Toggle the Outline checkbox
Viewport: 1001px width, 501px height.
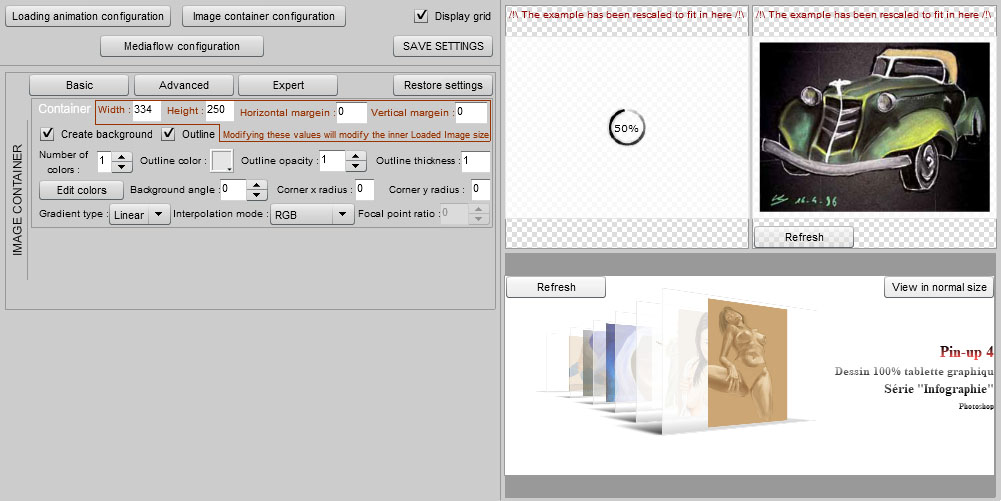169,133
